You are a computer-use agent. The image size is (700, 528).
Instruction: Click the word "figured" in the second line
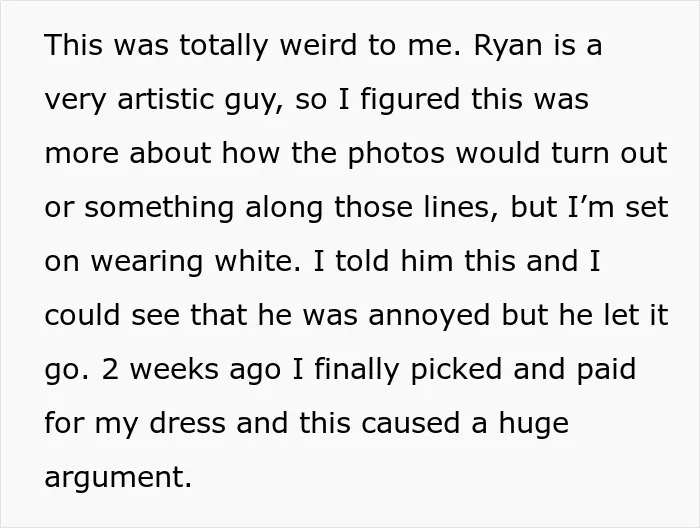tap(410, 100)
